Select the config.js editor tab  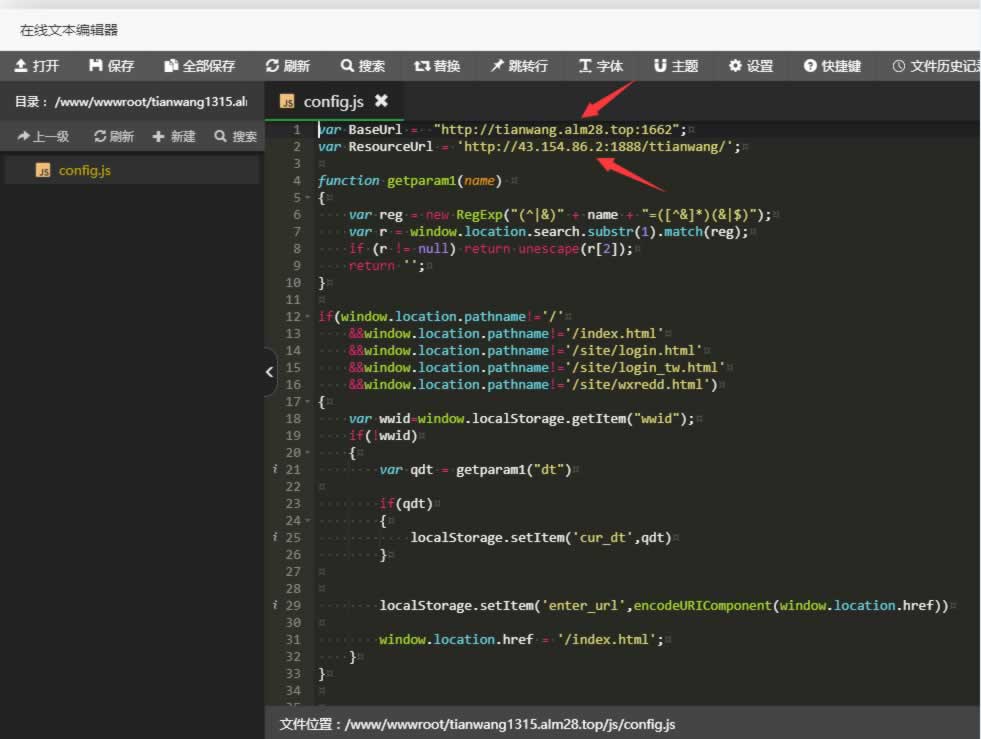tap(331, 101)
